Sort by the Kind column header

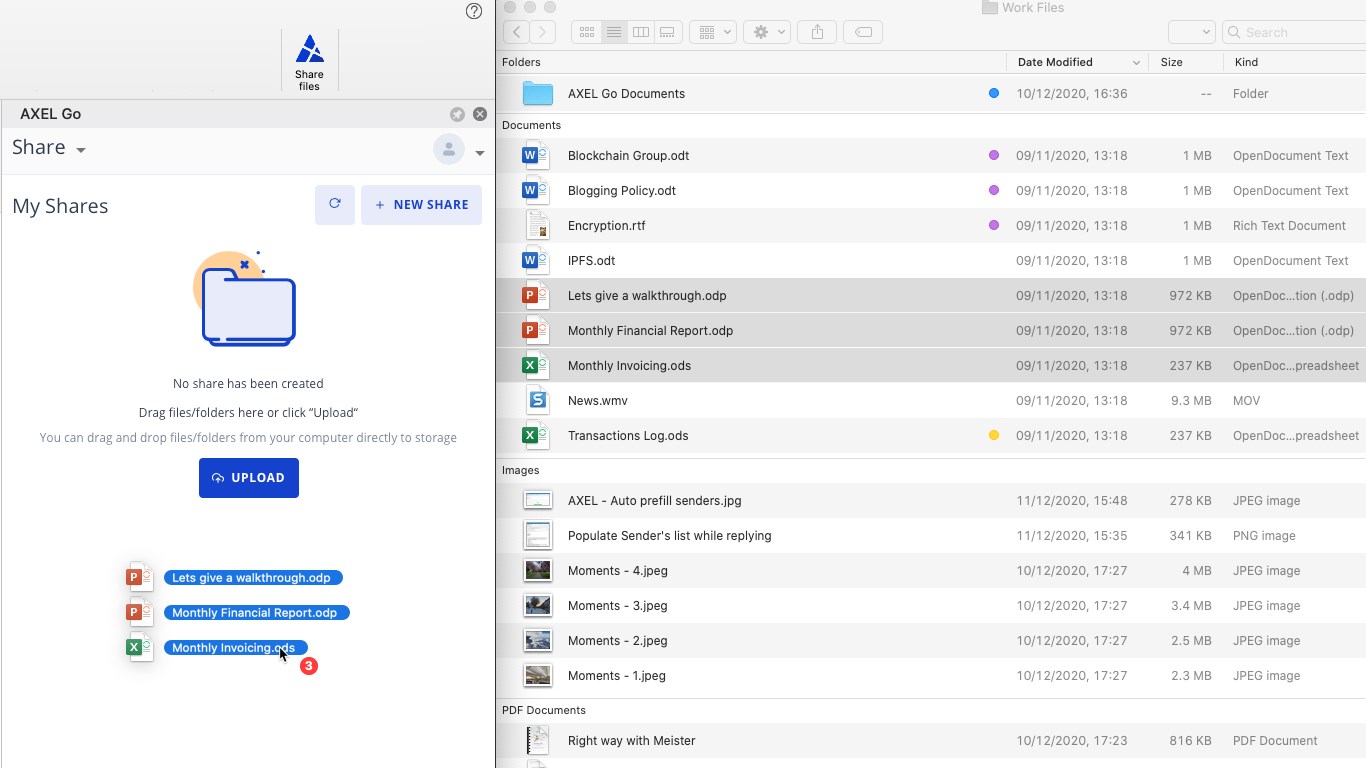1295,62
